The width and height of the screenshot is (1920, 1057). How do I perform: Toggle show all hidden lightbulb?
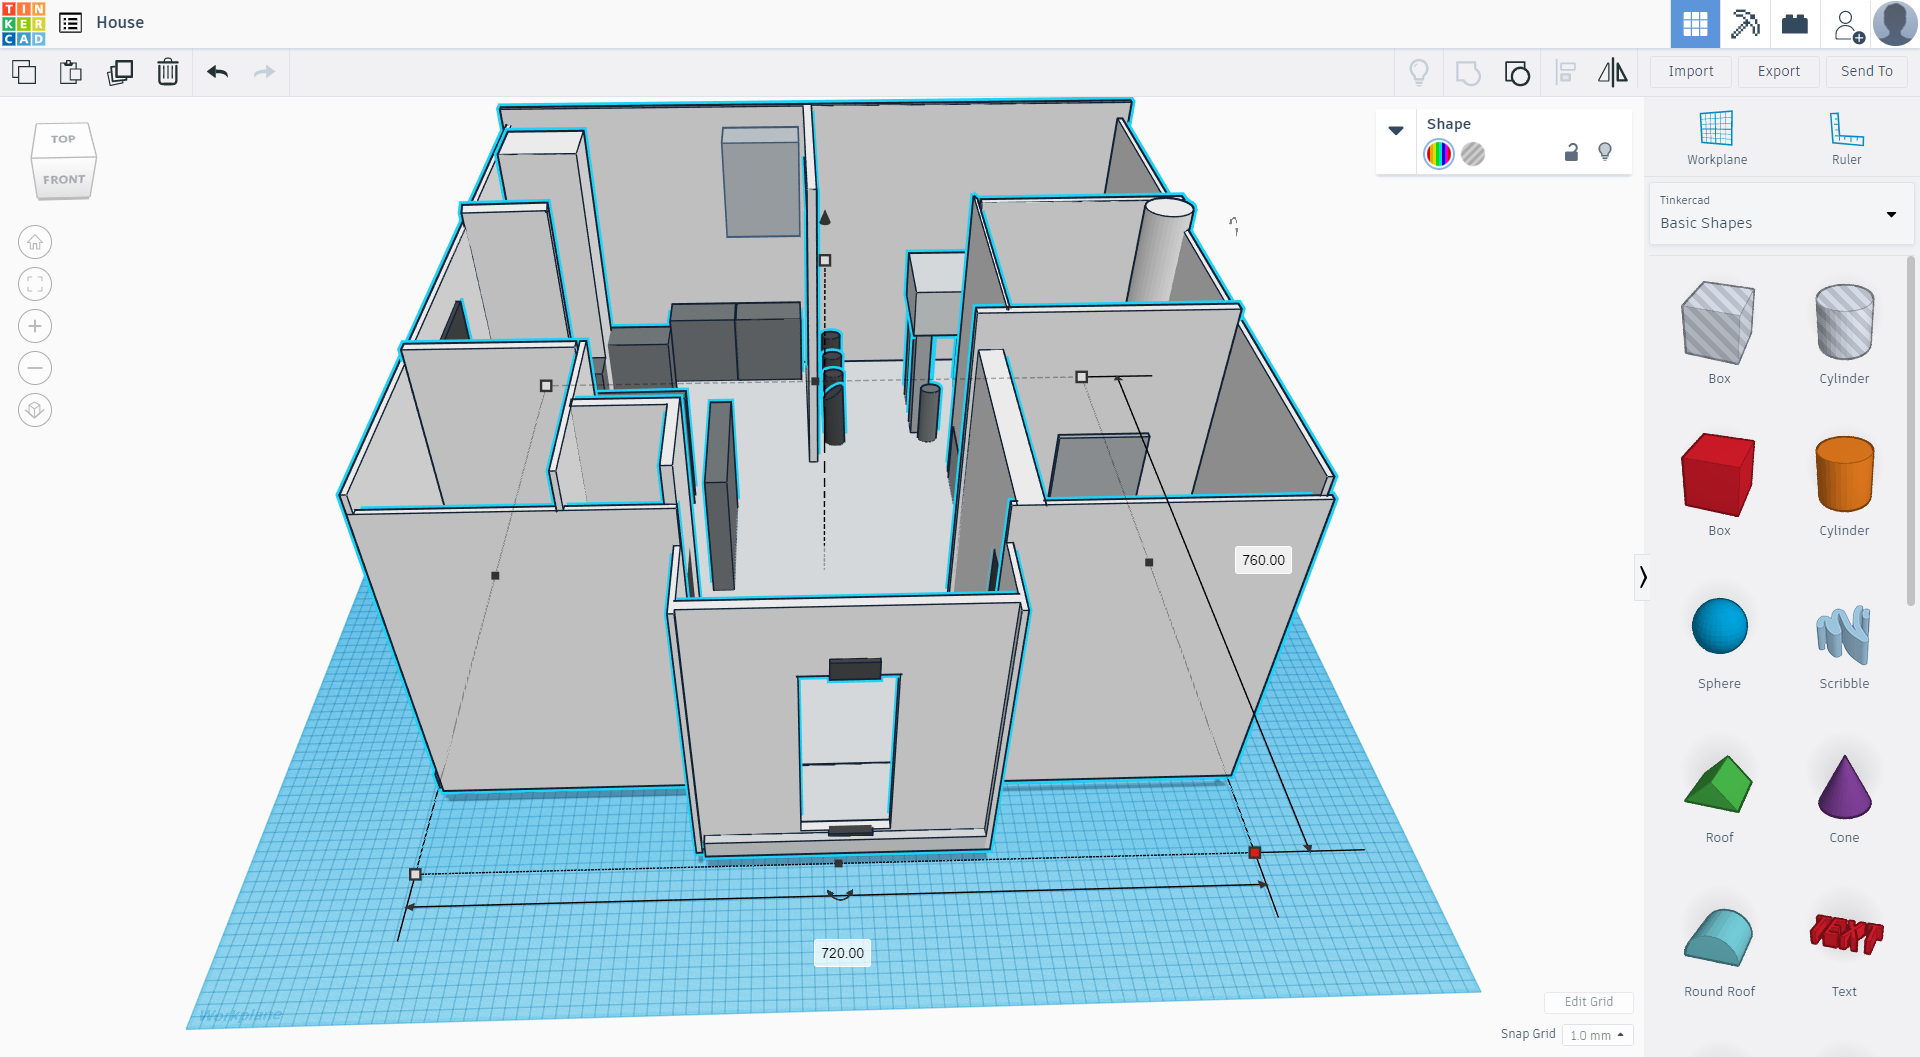[1419, 72]
